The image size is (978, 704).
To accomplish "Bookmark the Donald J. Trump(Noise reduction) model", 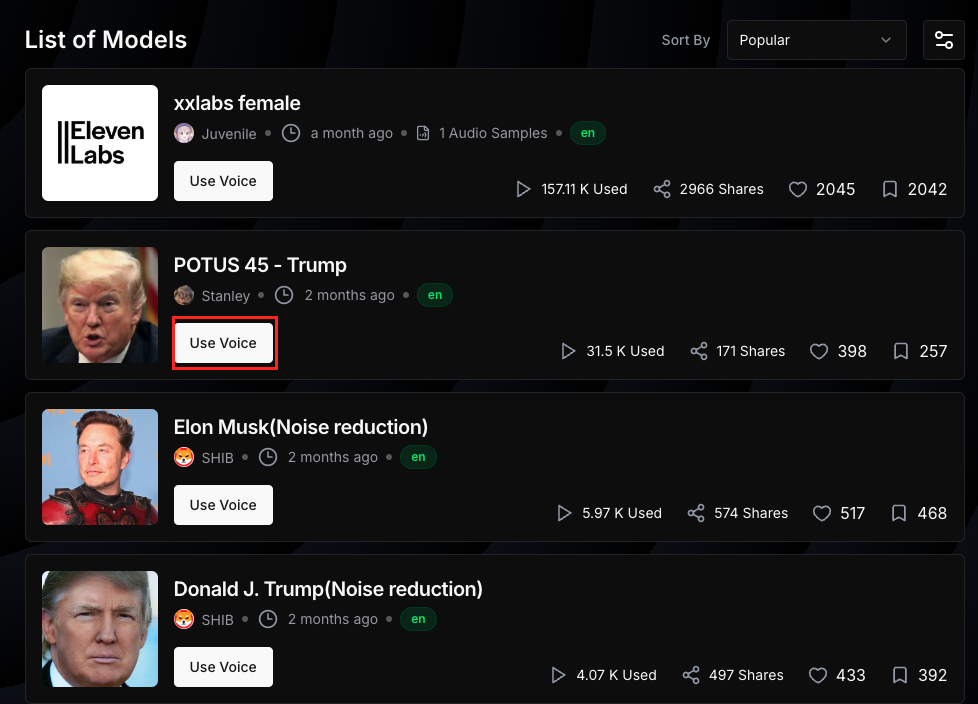I will pyautogui.click(x=899, y=675).
